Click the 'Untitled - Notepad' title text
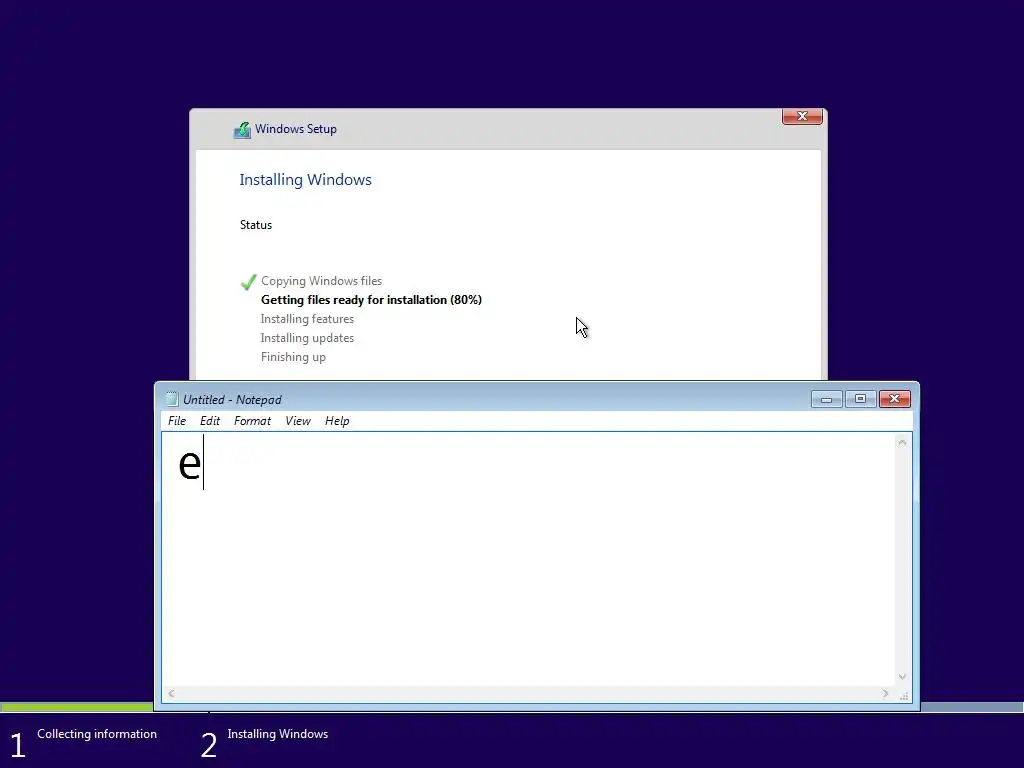Image resolution: width=1024 pixels, height=768 pixels. [x=232, y=400]
